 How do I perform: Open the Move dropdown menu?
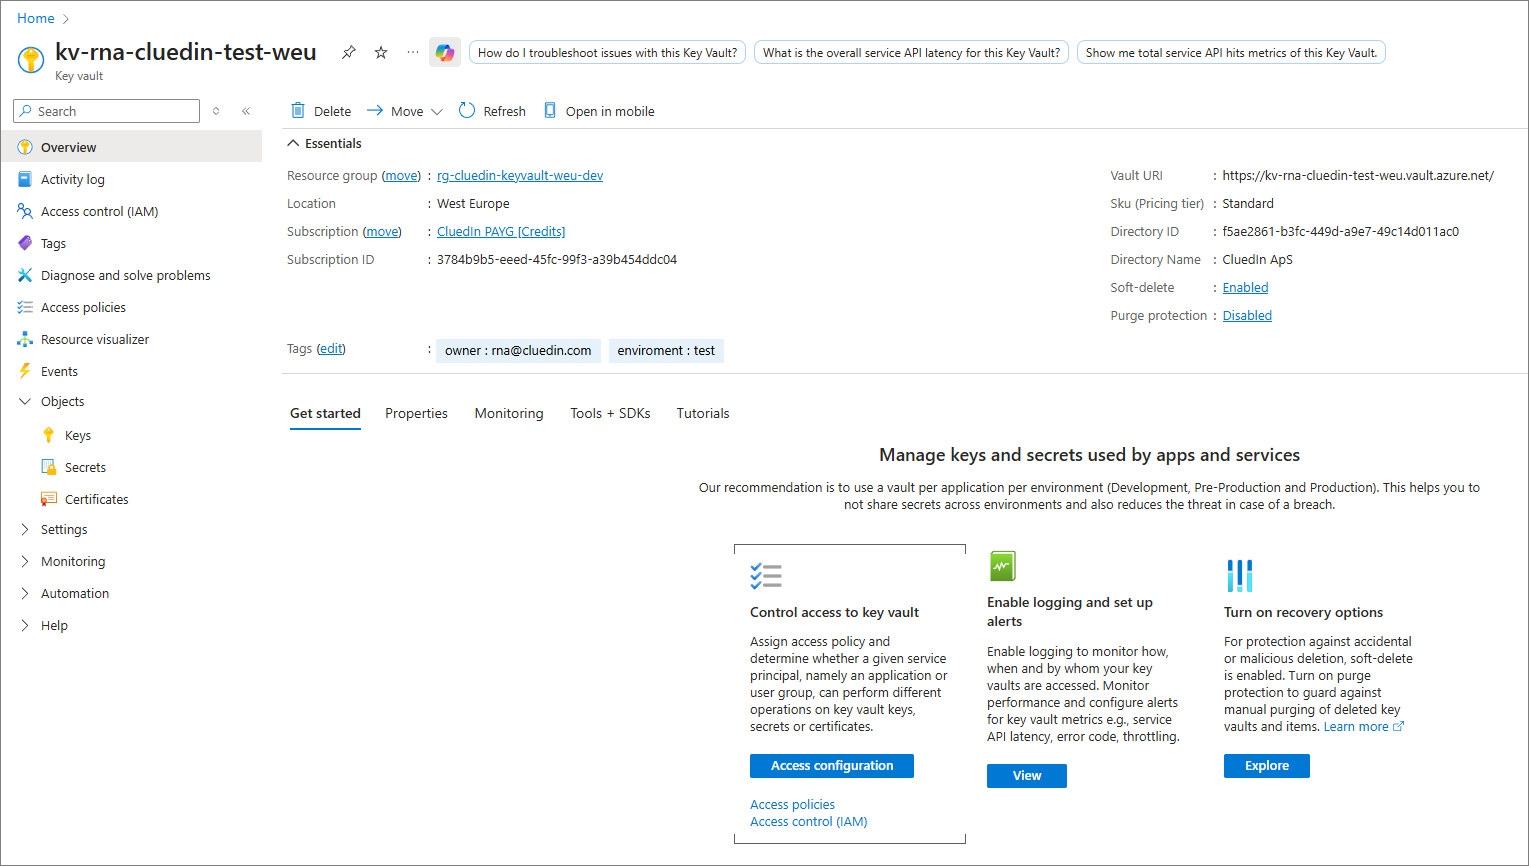point(405,111)
